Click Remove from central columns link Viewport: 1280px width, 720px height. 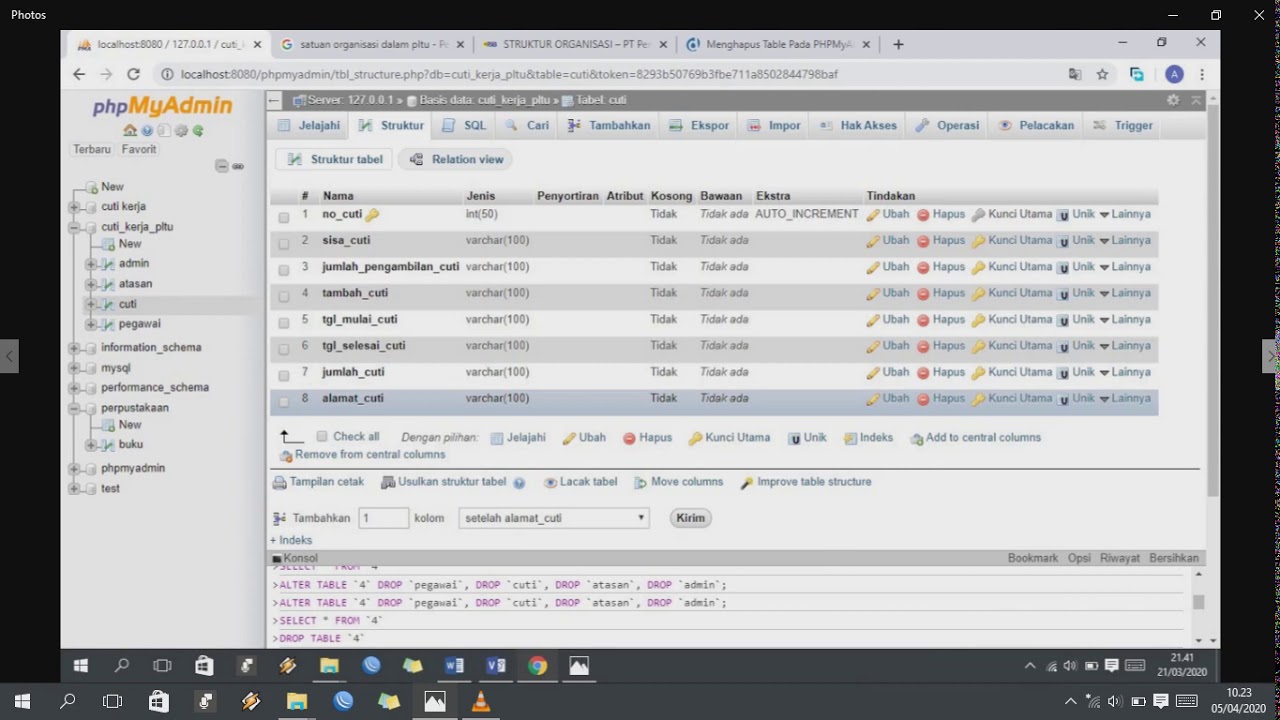click(x=362, y=455)
